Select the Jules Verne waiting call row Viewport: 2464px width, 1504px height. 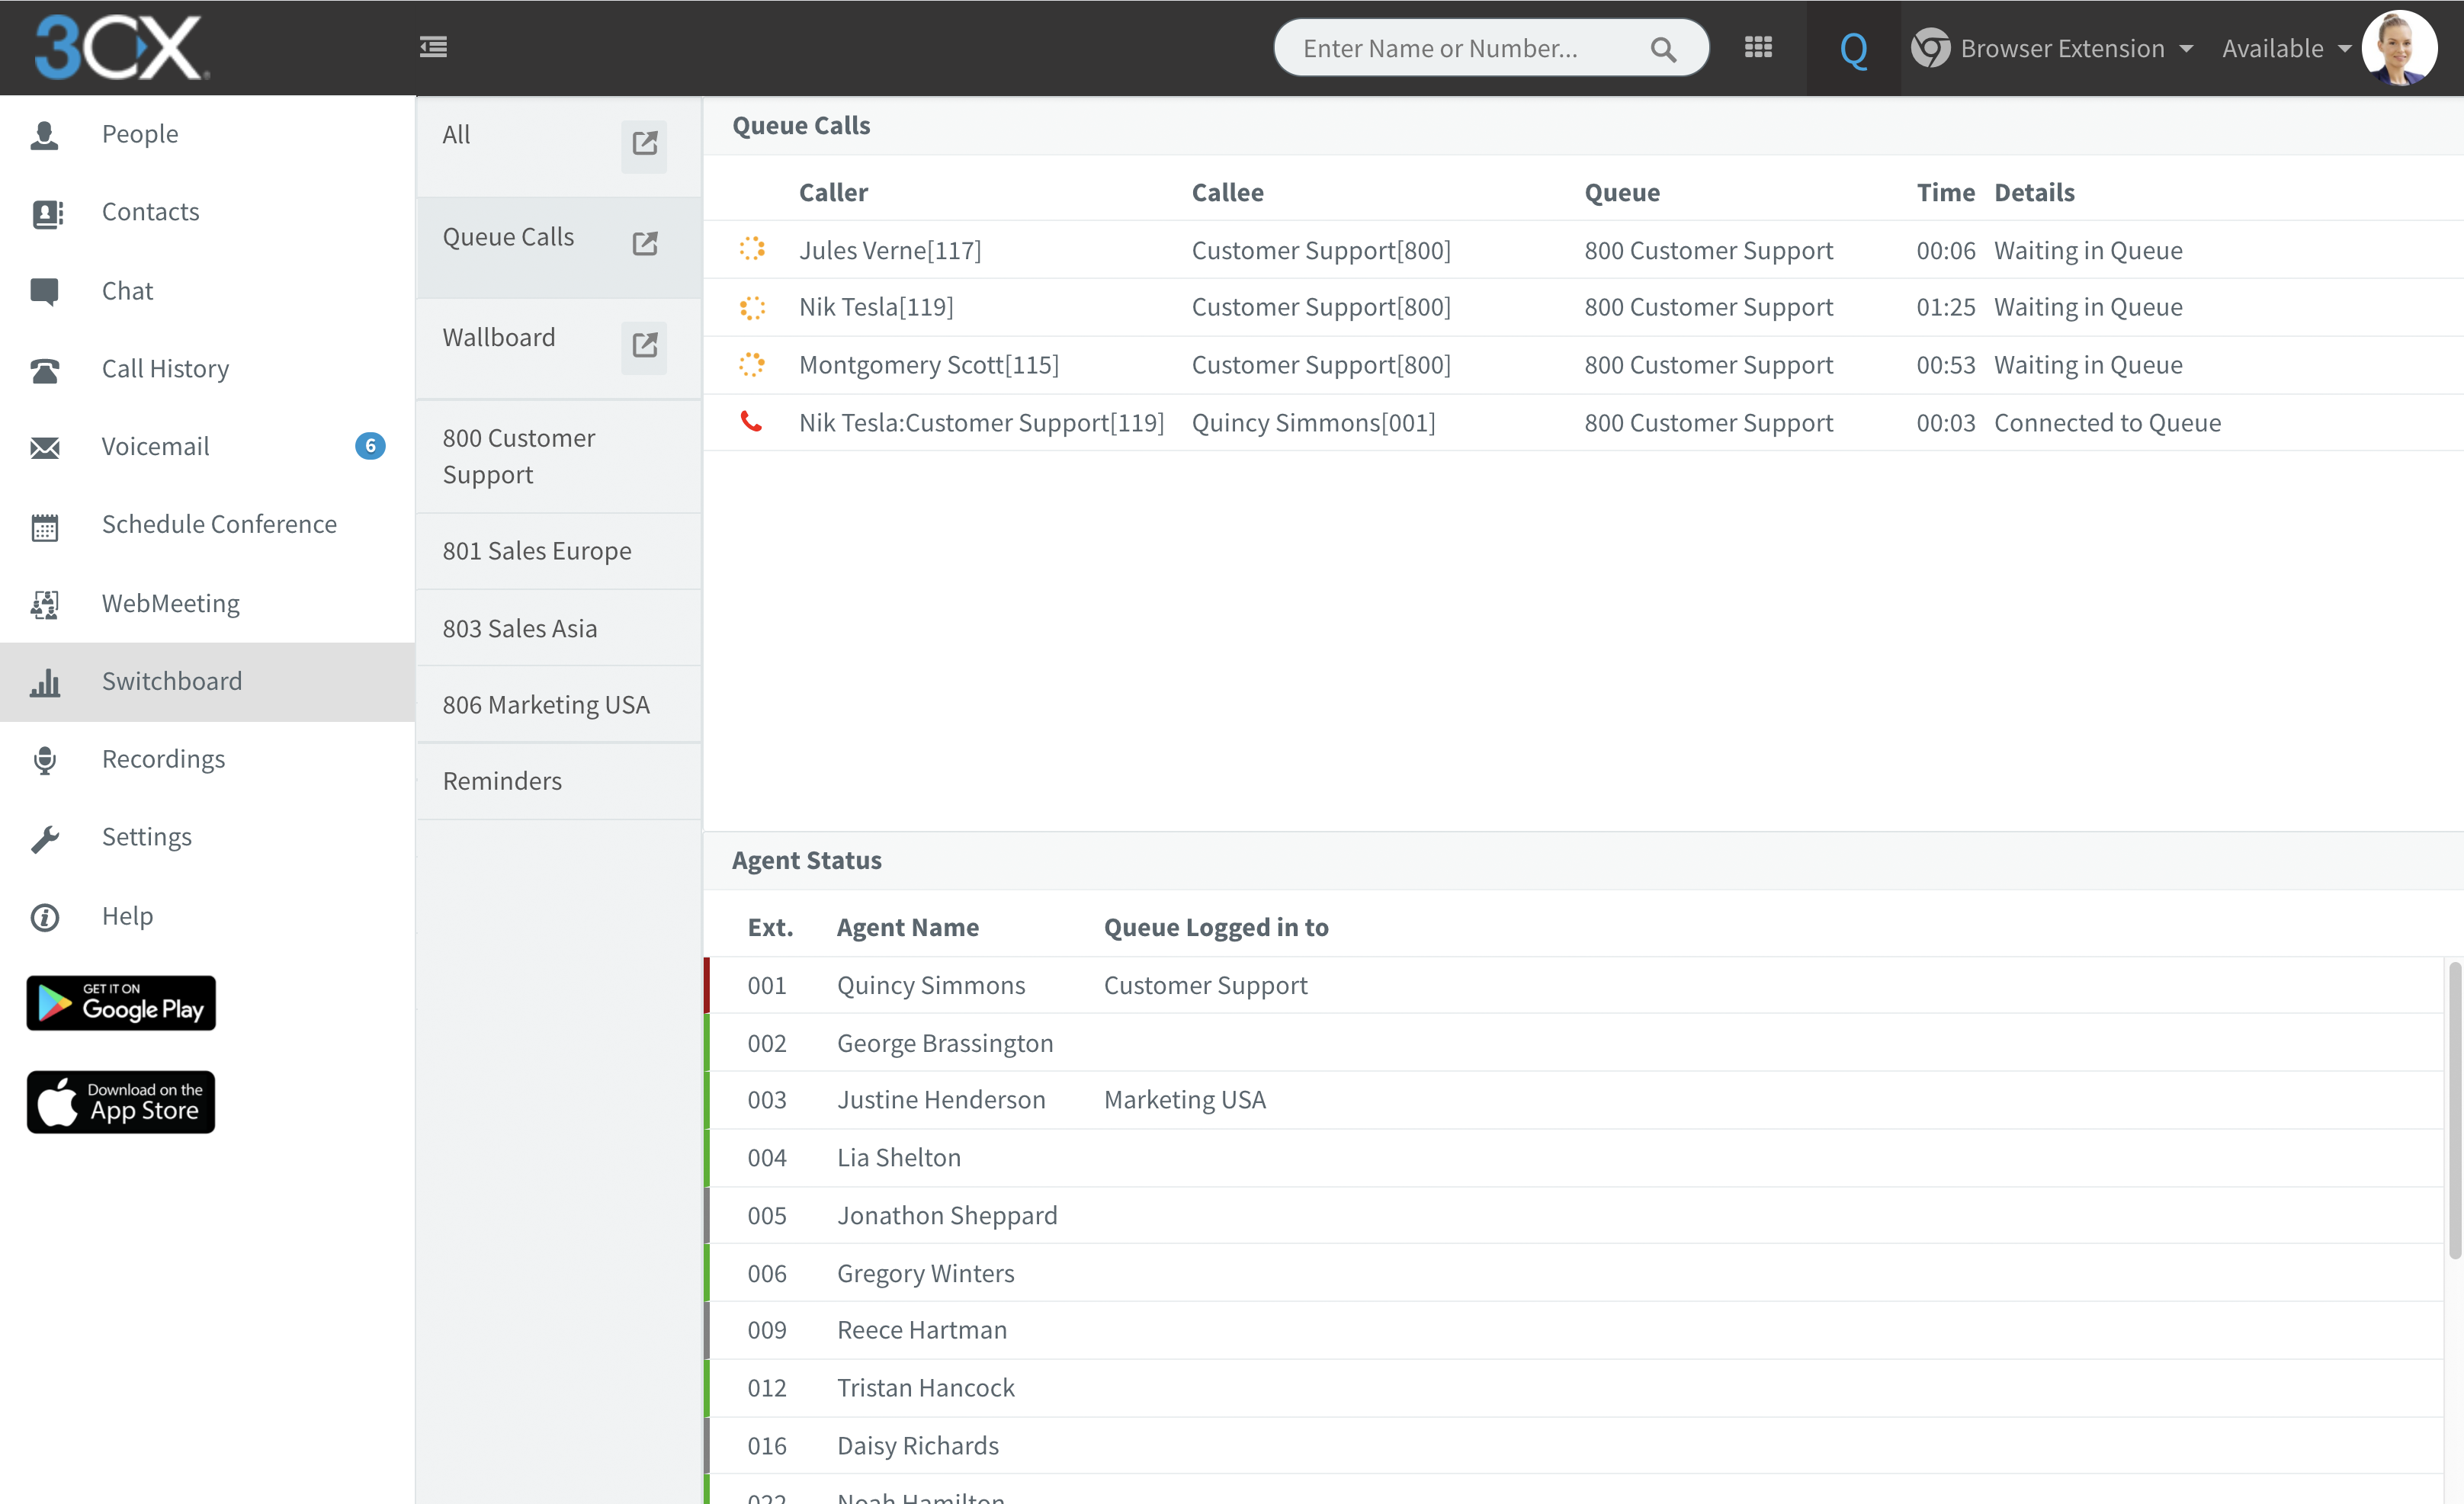890,250
